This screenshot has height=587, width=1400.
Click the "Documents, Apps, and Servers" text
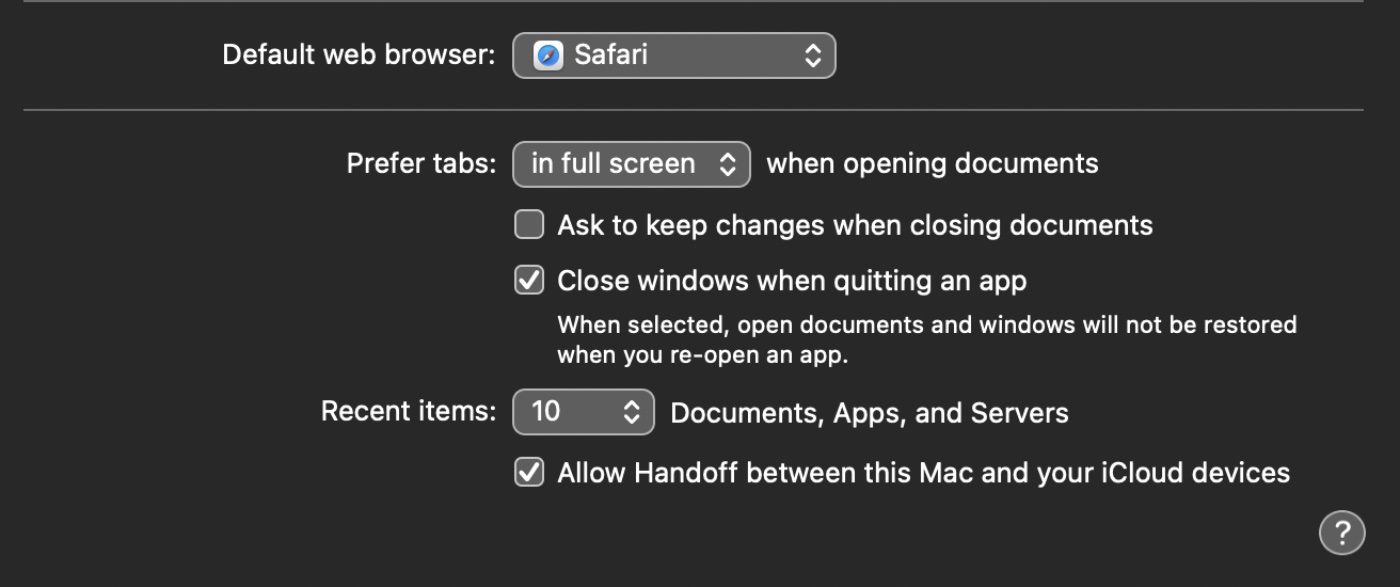[x=869, y=413]
